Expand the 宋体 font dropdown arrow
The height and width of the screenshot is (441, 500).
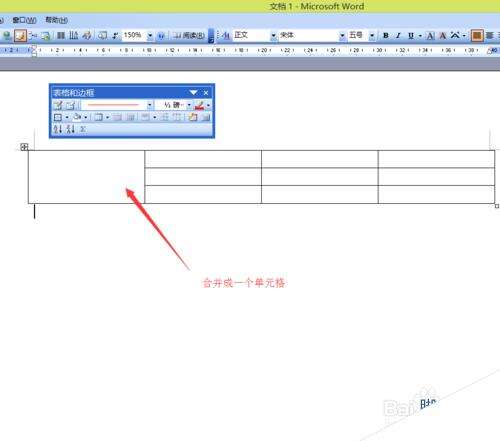[342, 35]
